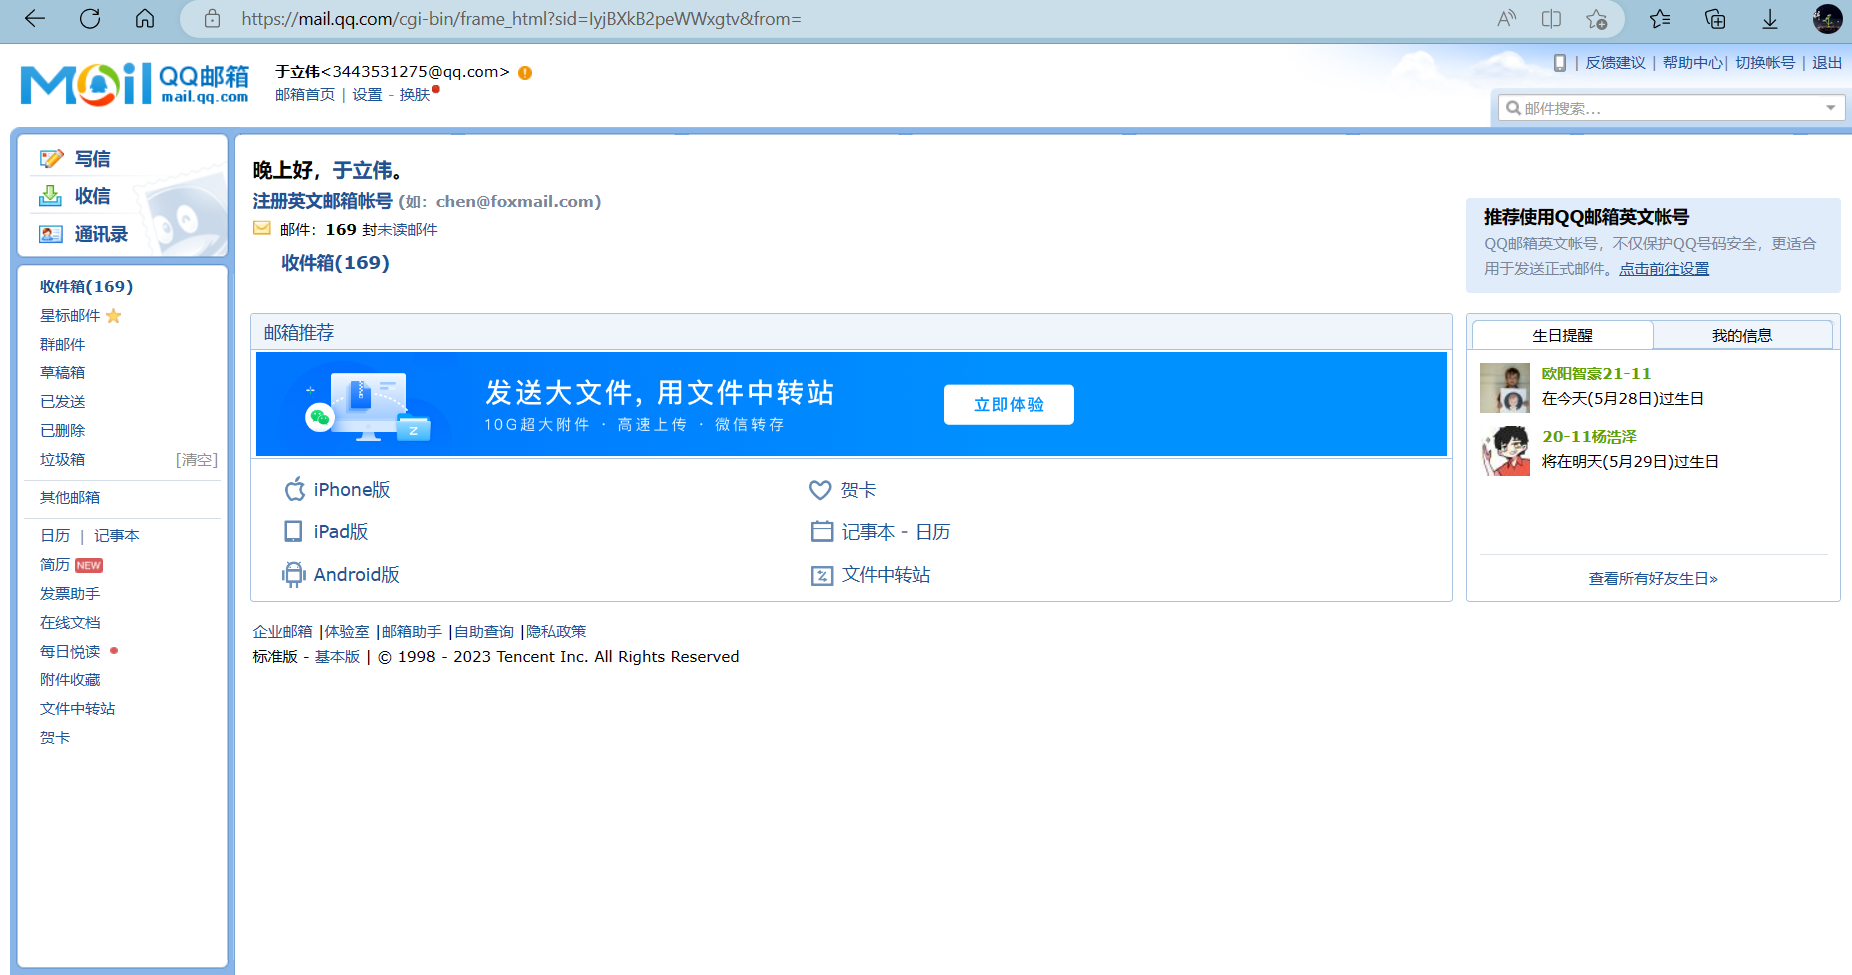Click avatar thumbnail of 20-11杨浩泽
This screenshot has width=1852, height=975.
tap(1505, 451)
